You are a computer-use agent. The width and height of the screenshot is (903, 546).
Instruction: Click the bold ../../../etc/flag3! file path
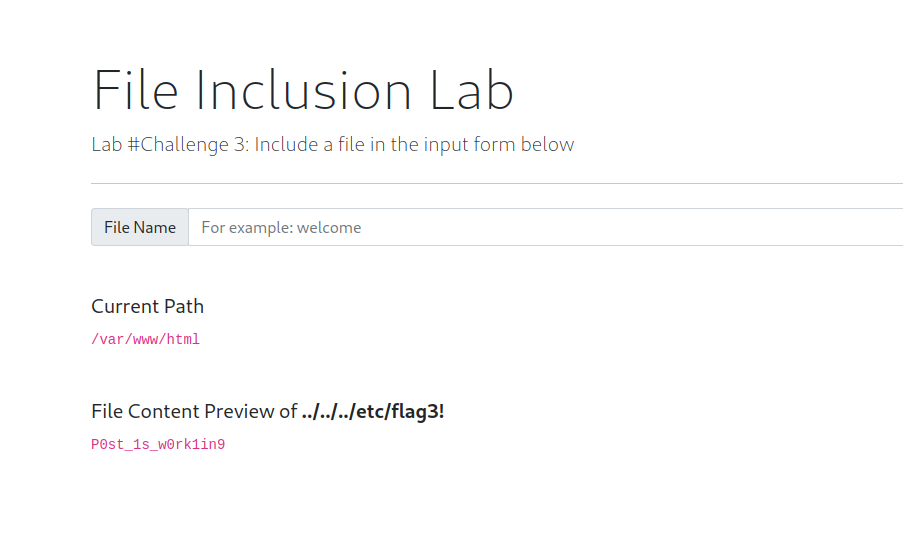[x=372, y=411]
